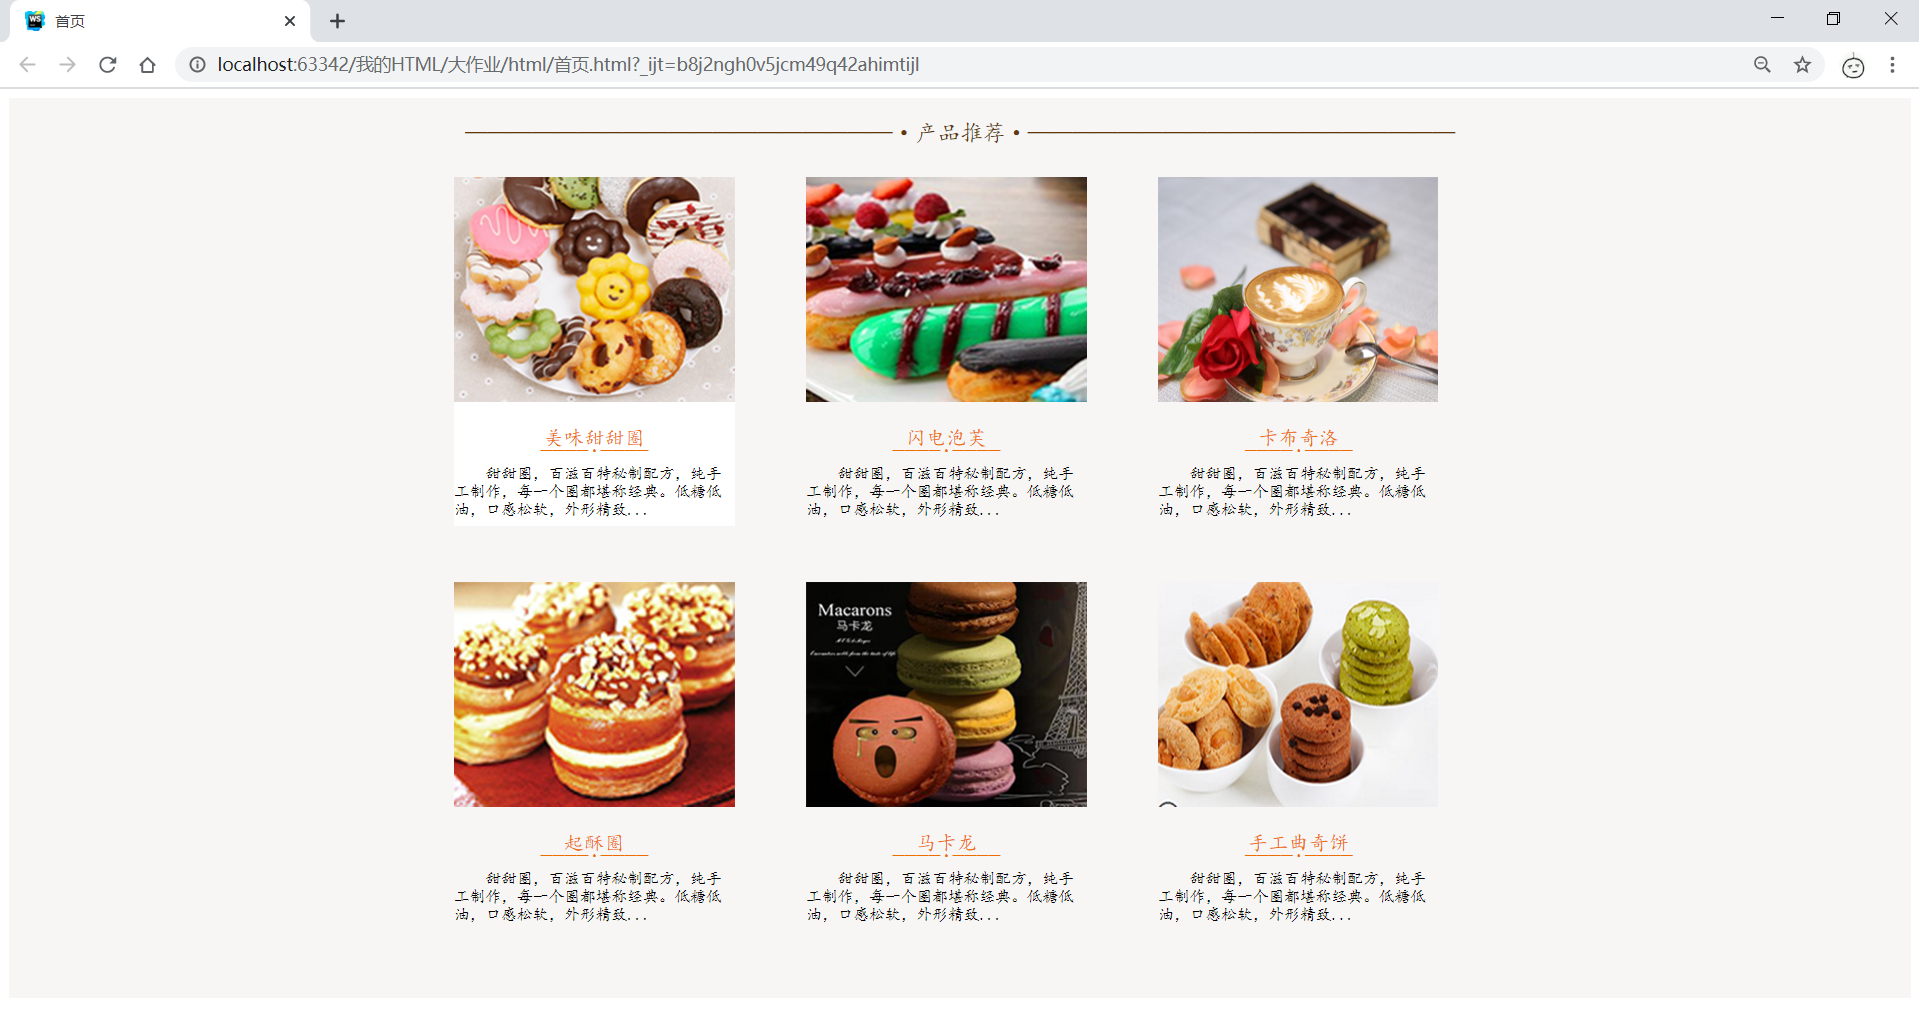Viewport: 1919px width, 1017px height.
Task: Close the 首页 tab
Action: pos(290,21)
